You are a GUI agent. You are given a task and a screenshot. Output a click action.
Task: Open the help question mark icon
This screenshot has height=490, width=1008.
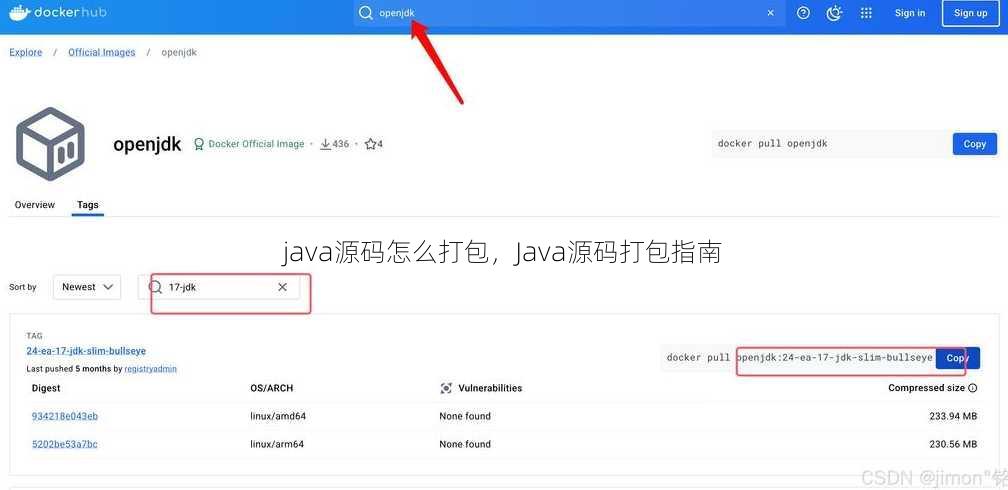(803, 13)
